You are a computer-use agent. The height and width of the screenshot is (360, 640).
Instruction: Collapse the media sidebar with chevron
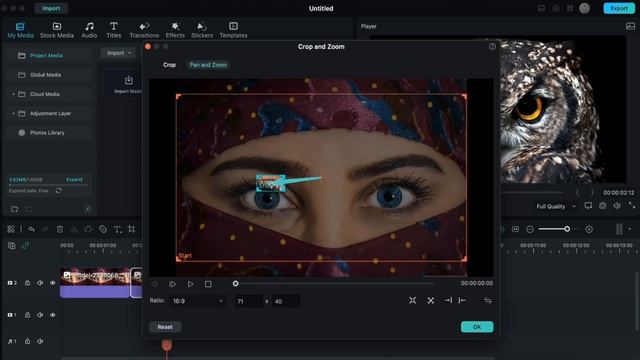[88, 209]
